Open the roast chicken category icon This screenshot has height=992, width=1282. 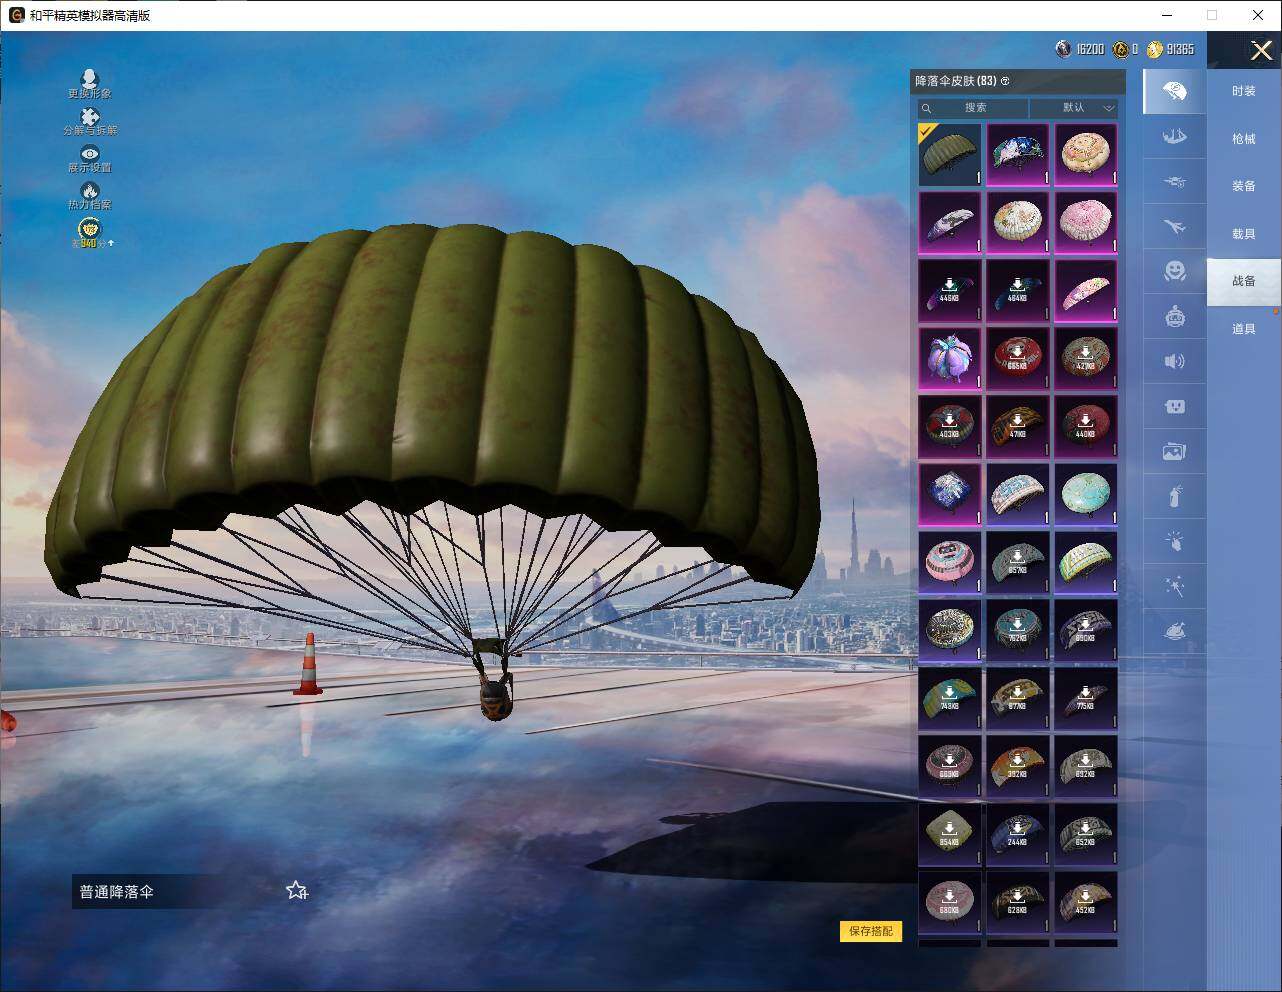pos(1175,632)
